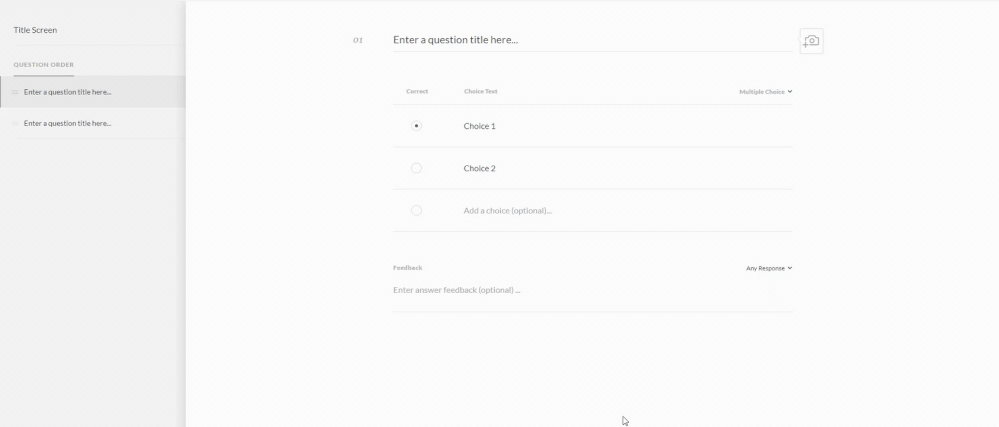Image resolution: width=999 pixels, height=427 pixels.
Task: Select the first question in the sidebar
Action: click(x=68, y=92)
